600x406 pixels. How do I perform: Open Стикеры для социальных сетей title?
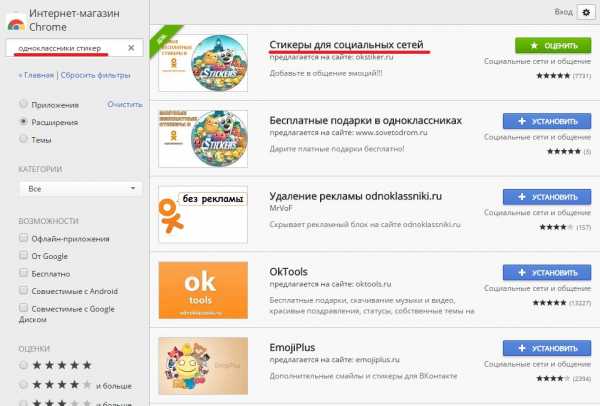(x=346, y=45)
